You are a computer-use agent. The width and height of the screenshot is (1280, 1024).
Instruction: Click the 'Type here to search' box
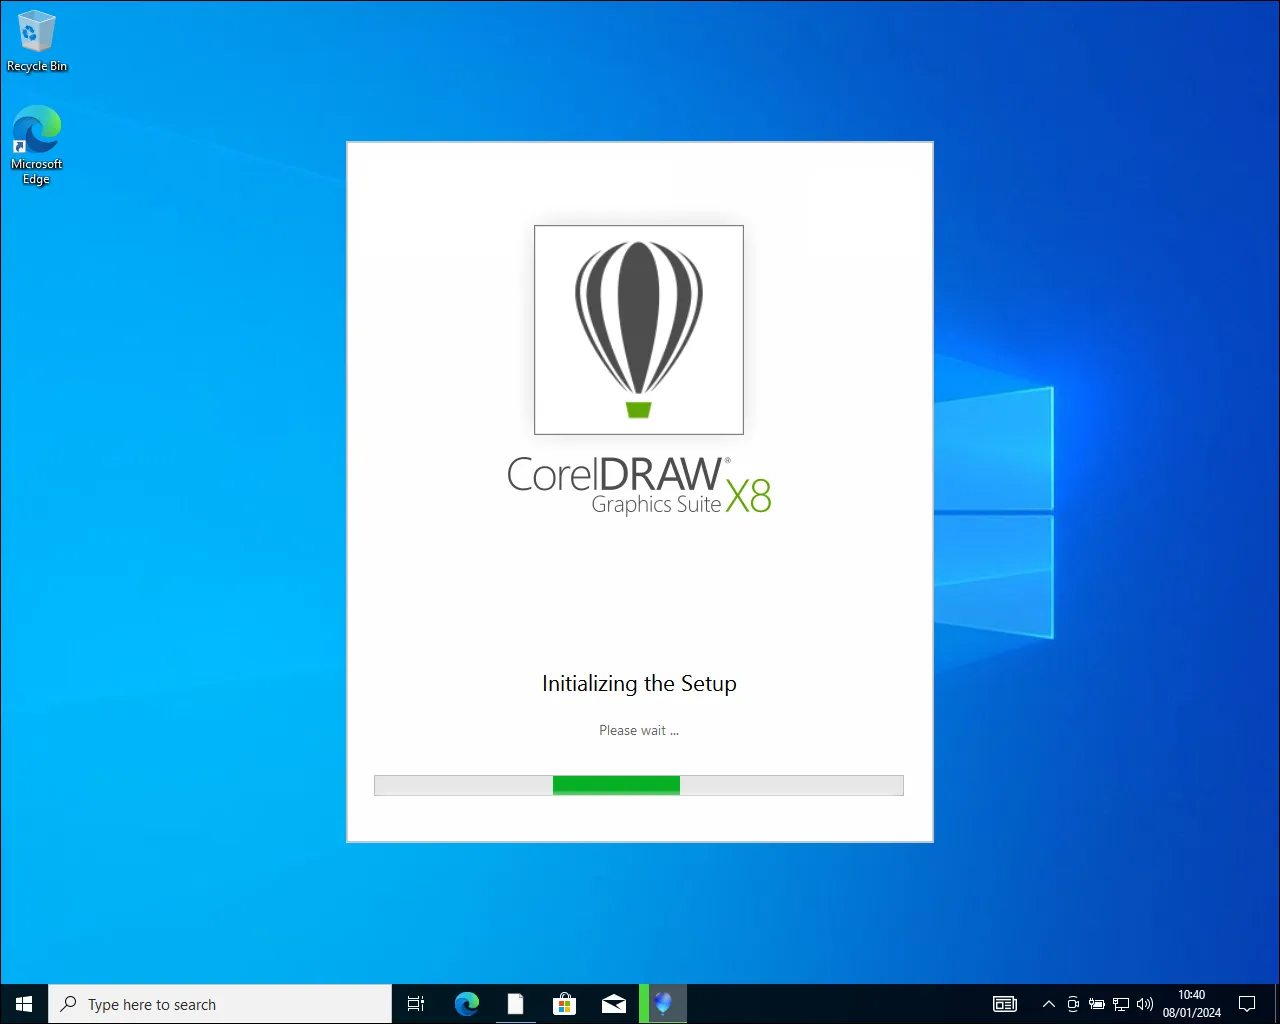220,1004
